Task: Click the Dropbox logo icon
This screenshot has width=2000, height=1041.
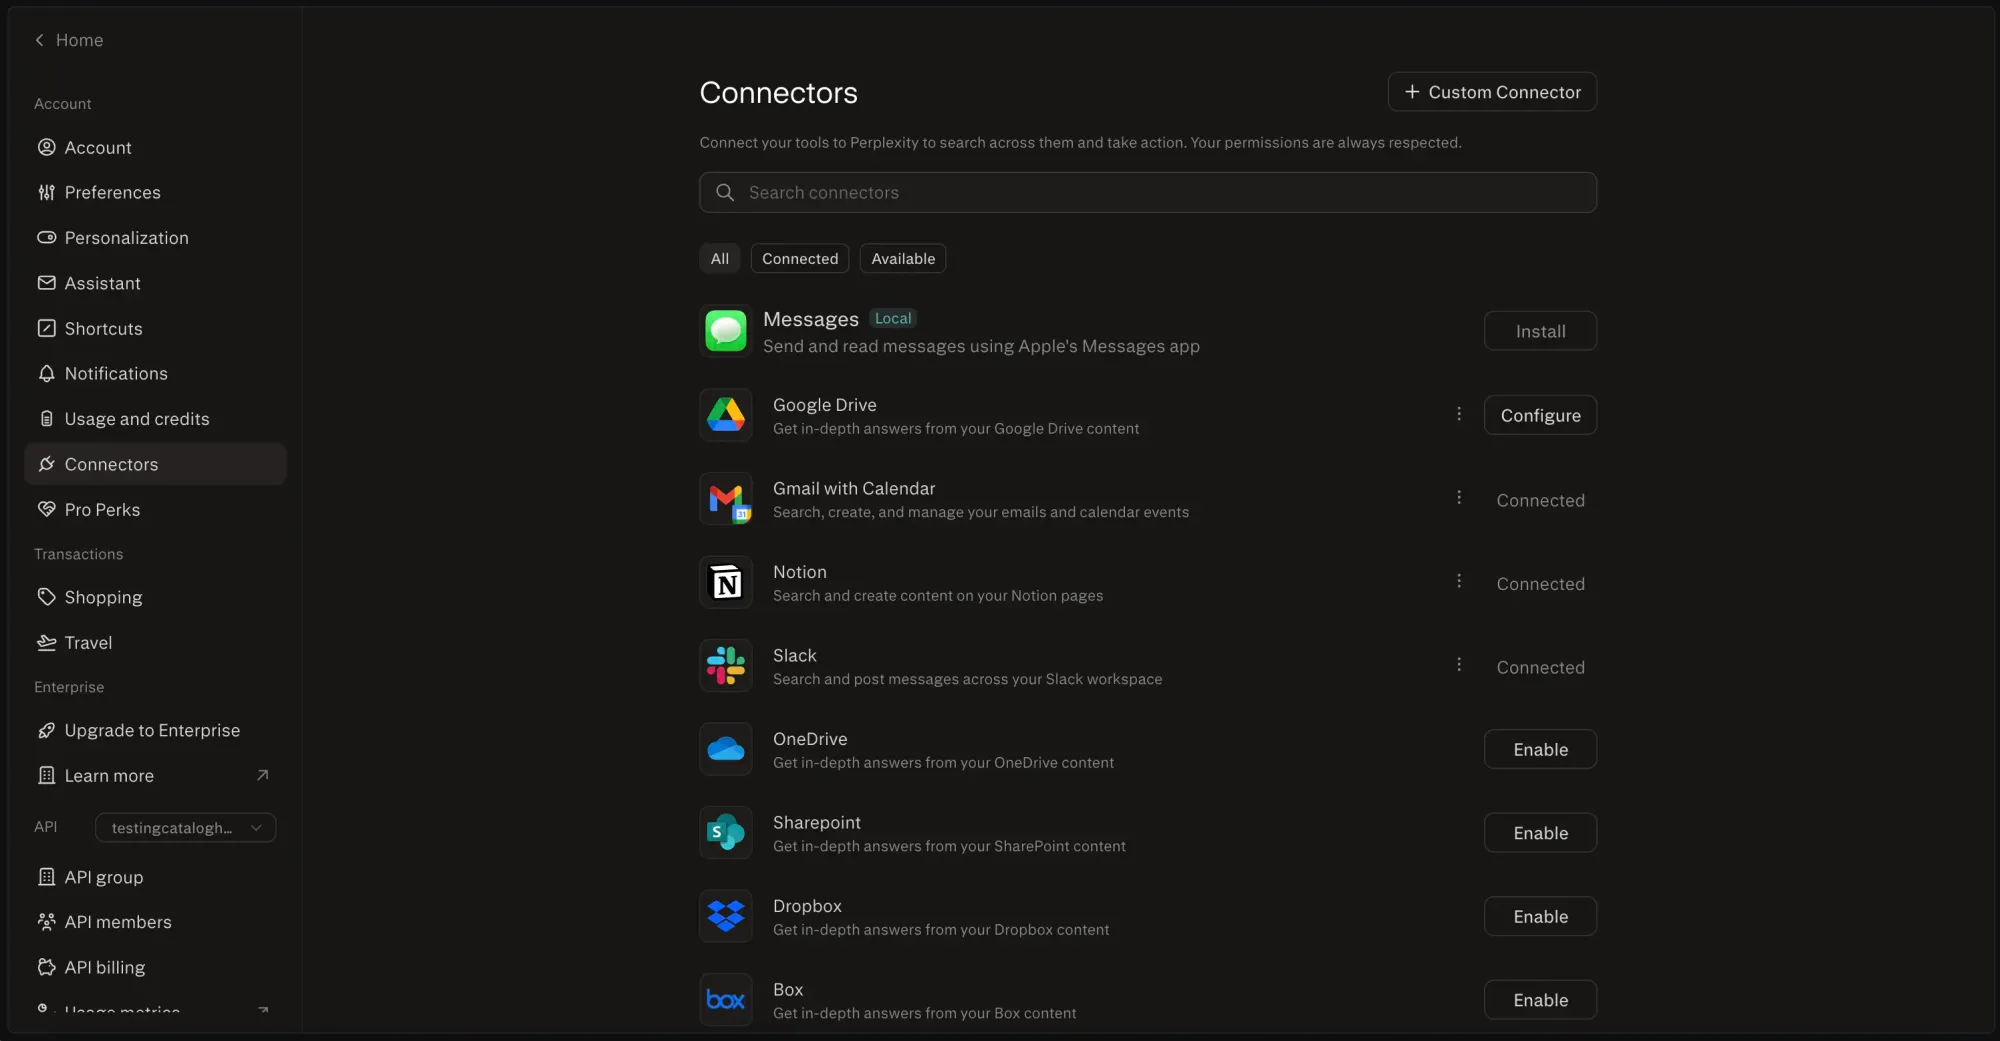Action: (x=725, y=916)
